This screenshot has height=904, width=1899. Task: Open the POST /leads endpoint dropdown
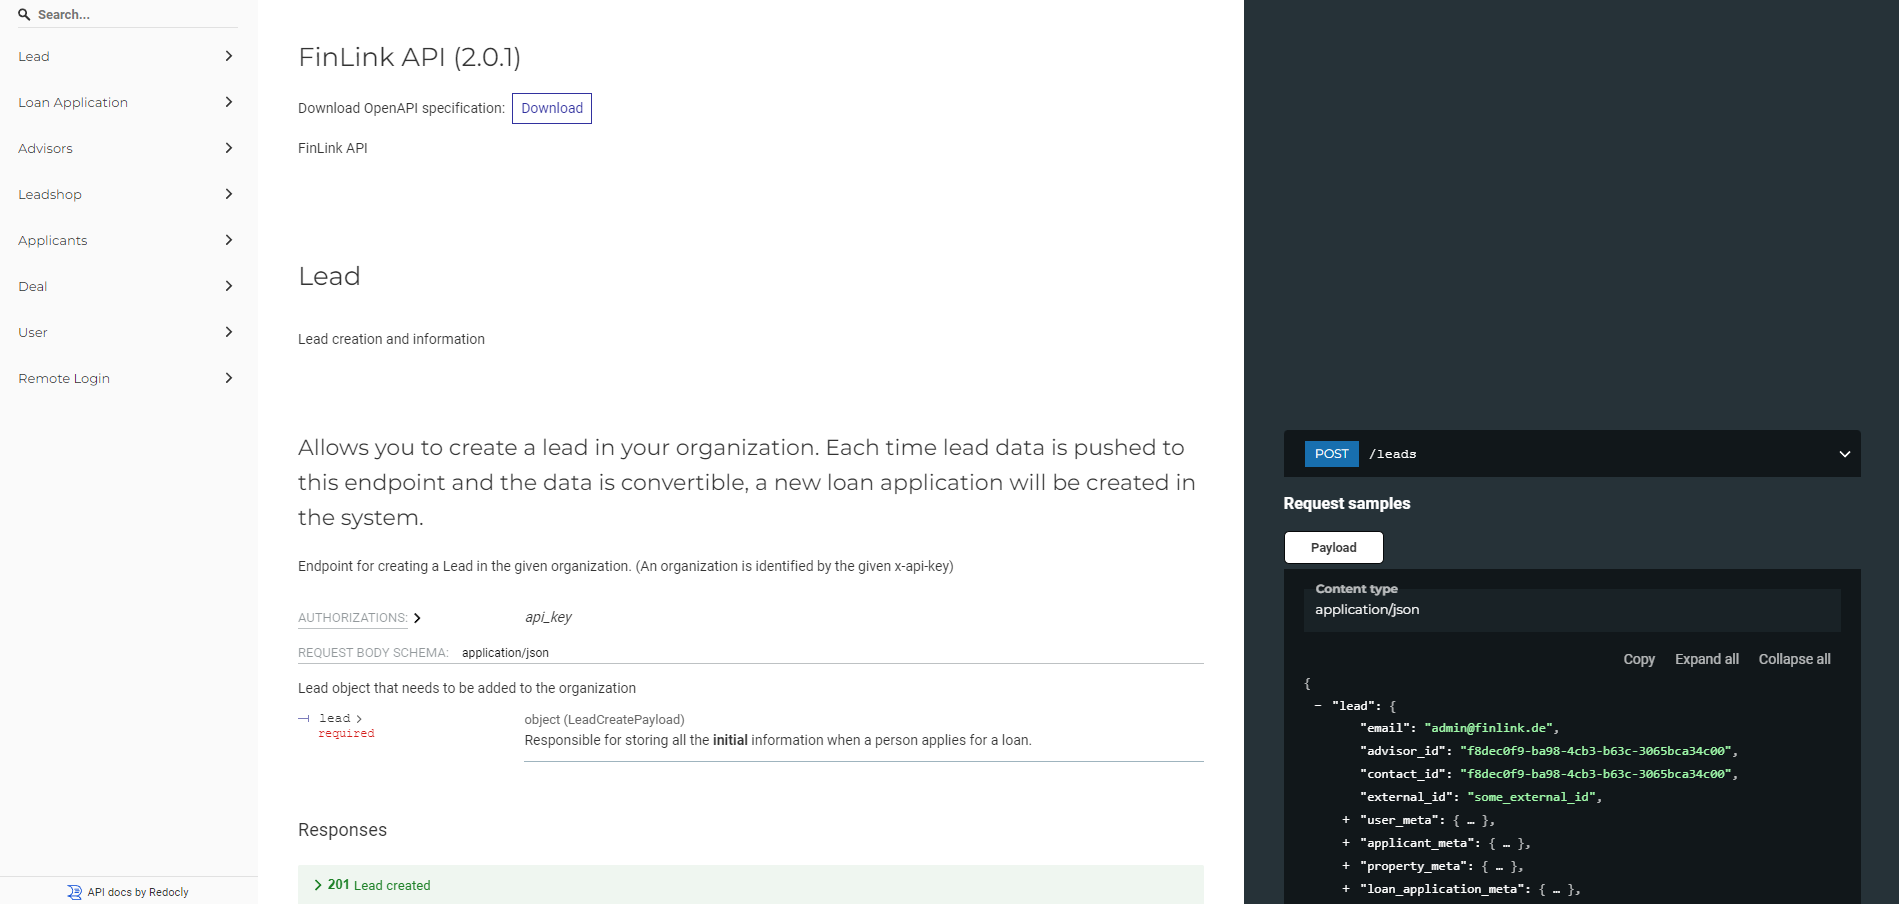(x=1572, y=454)
